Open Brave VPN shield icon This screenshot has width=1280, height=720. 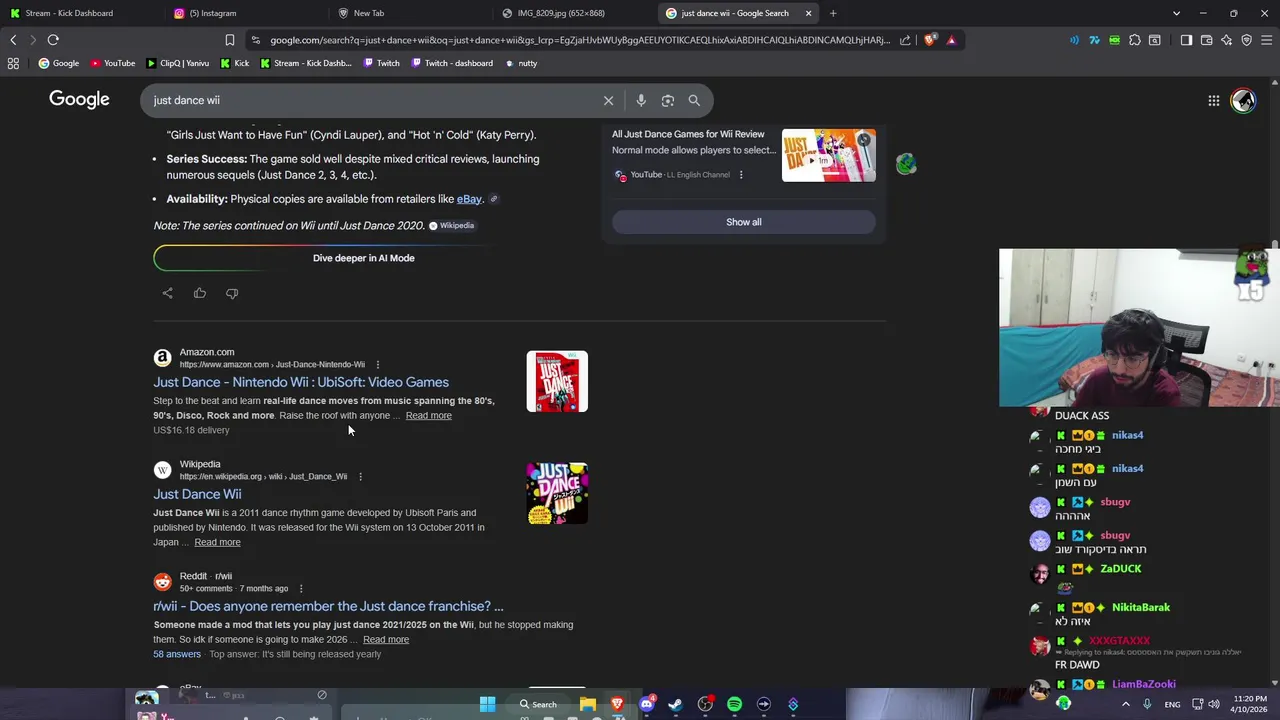point(1246,40)
